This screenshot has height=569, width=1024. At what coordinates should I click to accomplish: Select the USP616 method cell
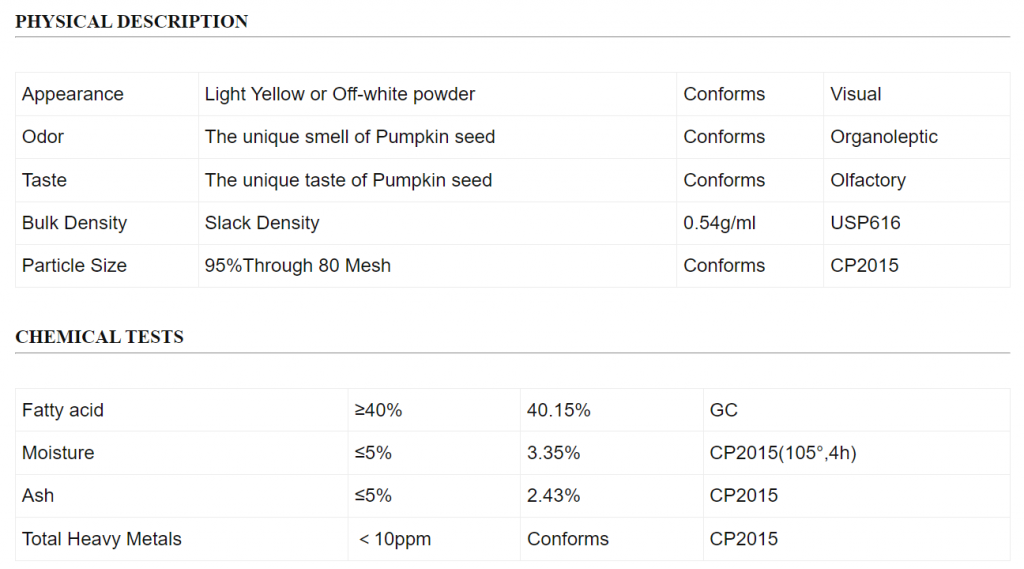(x=865, y=223)
